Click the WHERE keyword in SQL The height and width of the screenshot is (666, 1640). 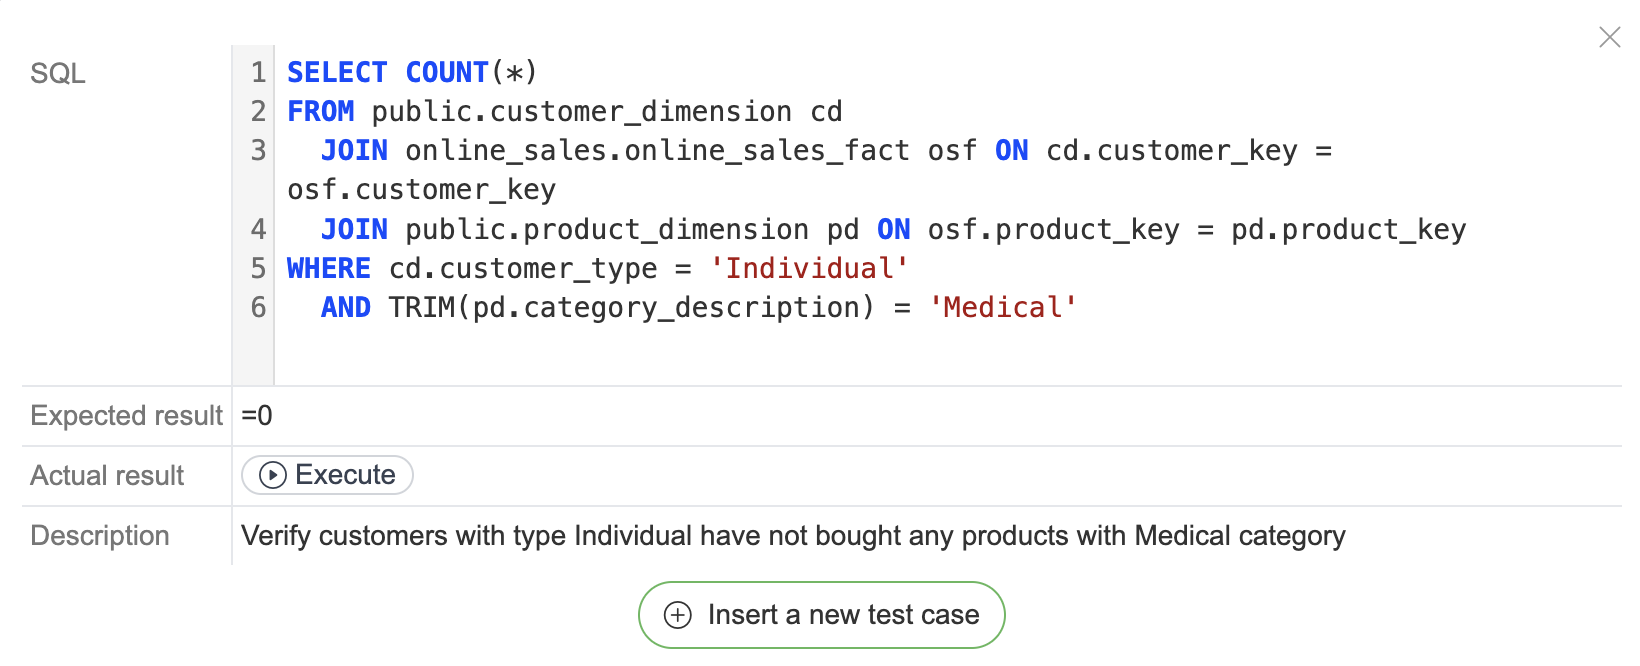328,268
